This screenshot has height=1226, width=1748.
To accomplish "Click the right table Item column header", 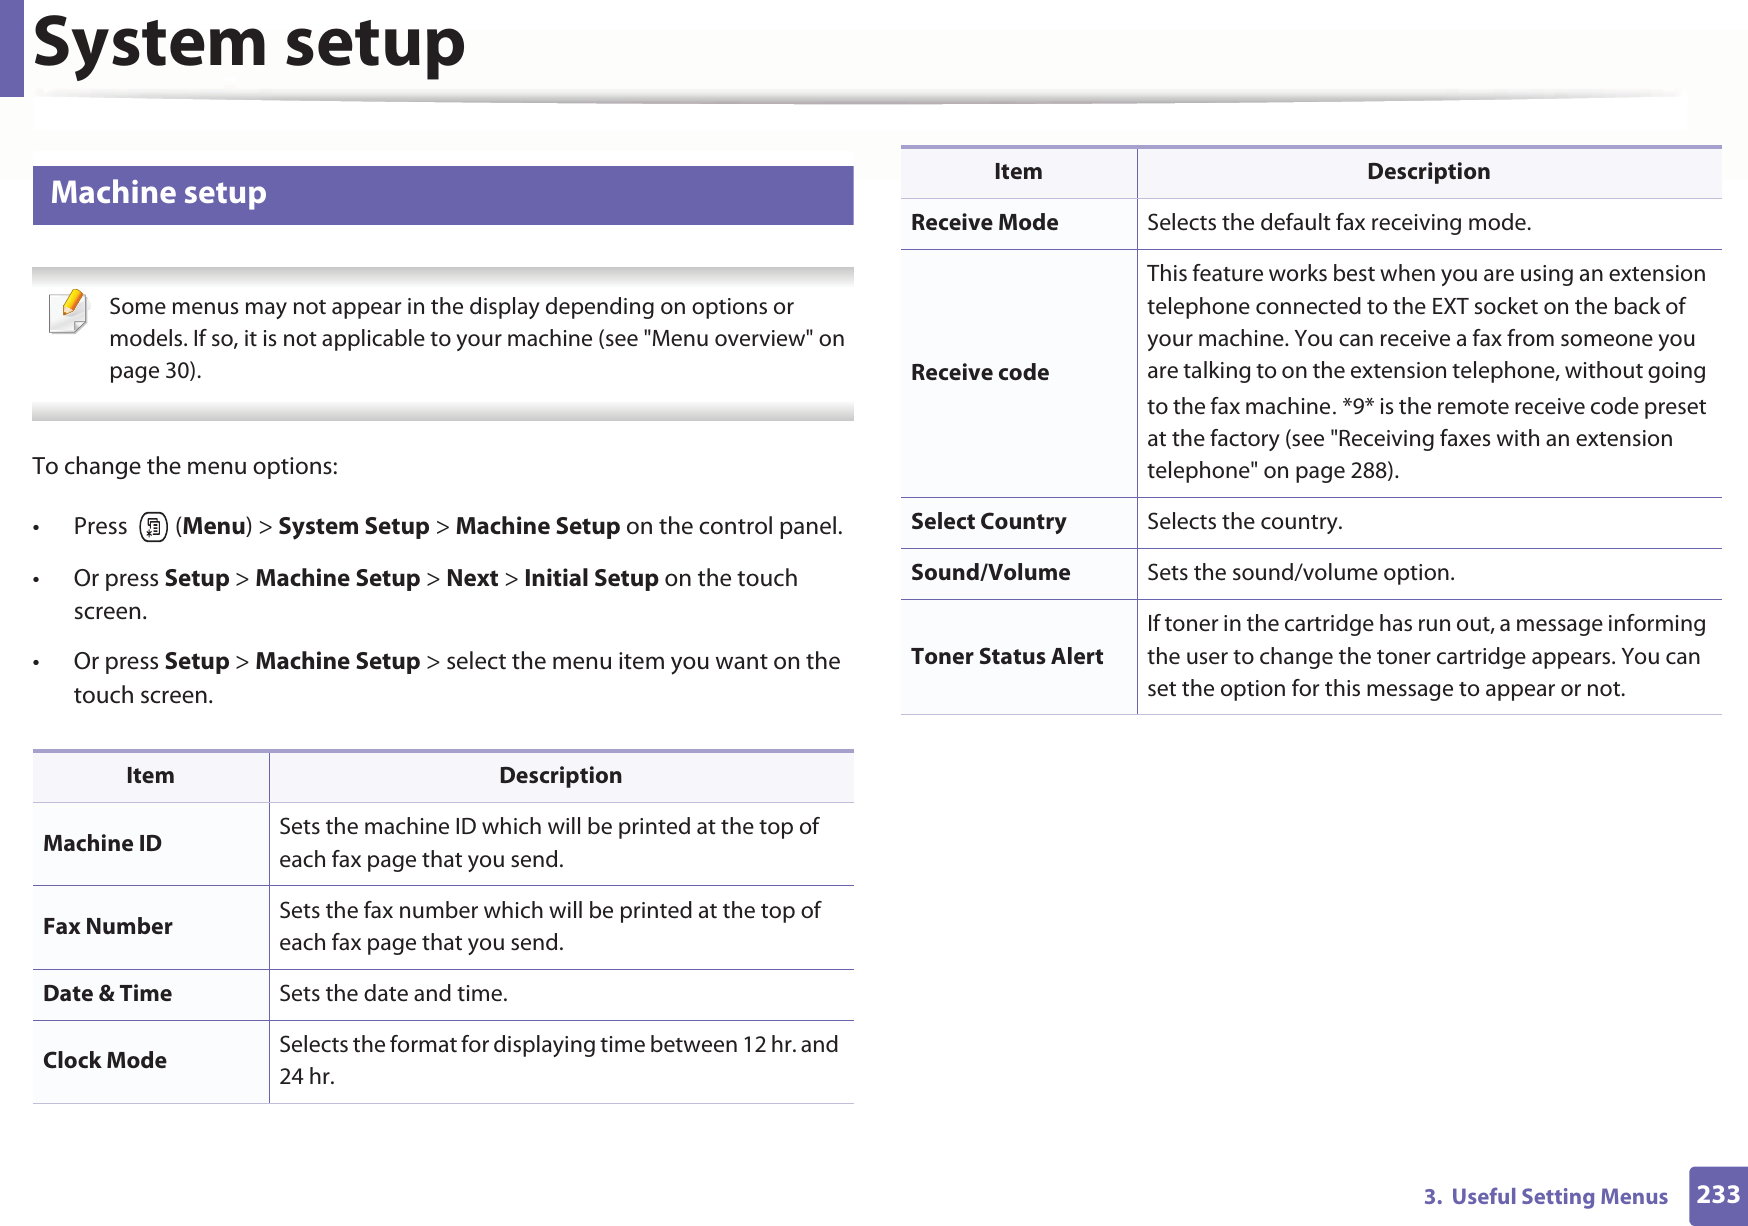I will [1018, 172].
